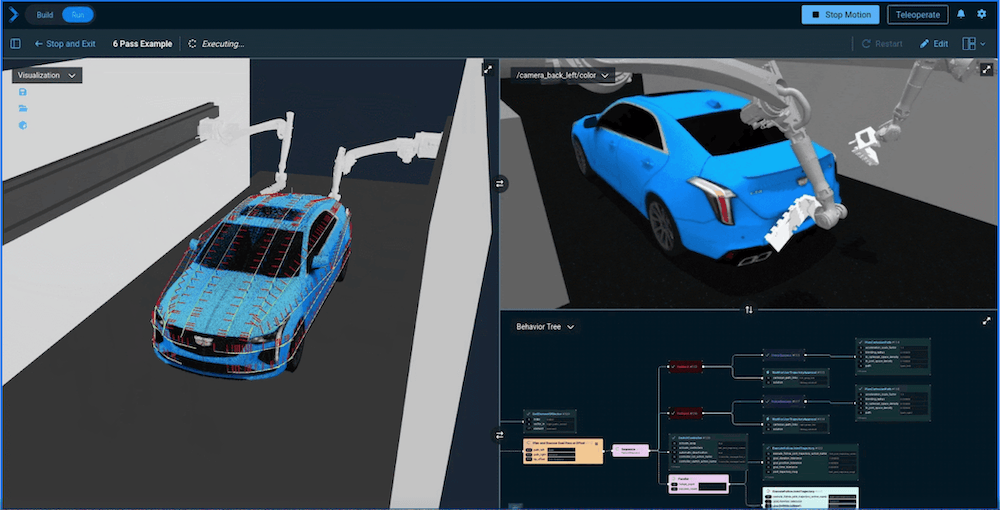This screenshot has height=510, width=1000.
Task: Switch to the Build tab
Action: click(44, 14)
